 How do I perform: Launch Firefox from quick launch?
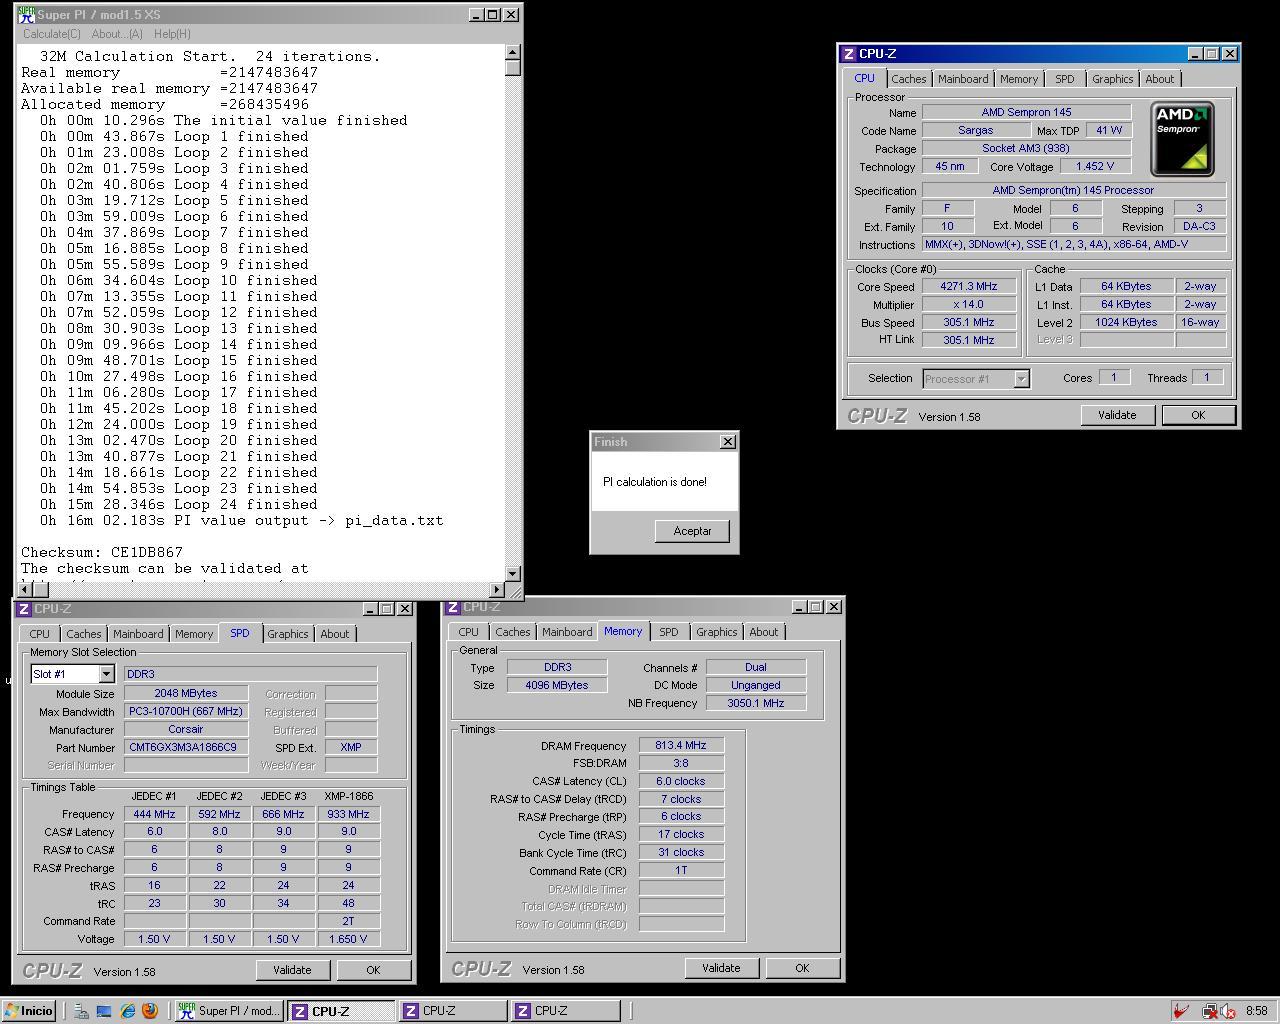coord(150,1011)
